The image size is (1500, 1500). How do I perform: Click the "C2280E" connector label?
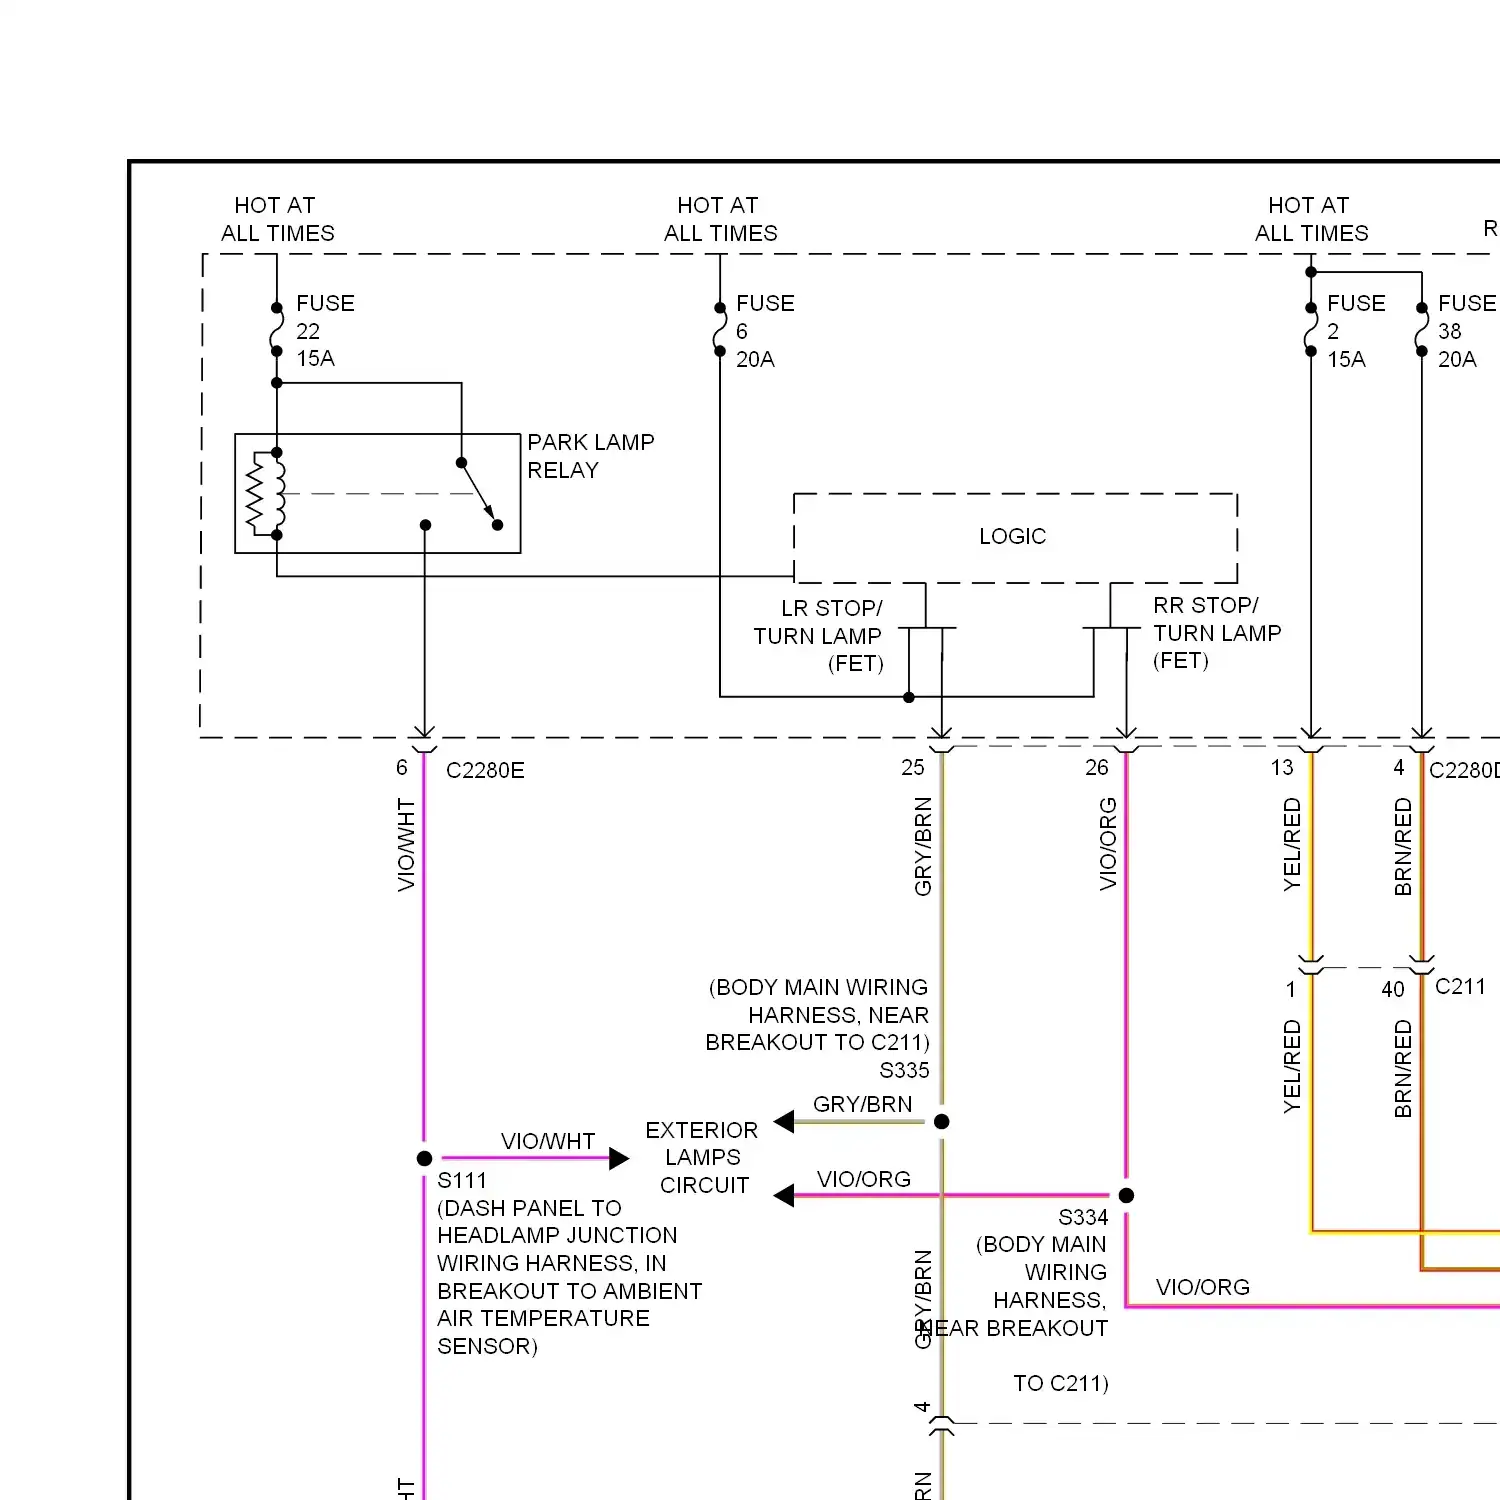[x=485, y=770]
